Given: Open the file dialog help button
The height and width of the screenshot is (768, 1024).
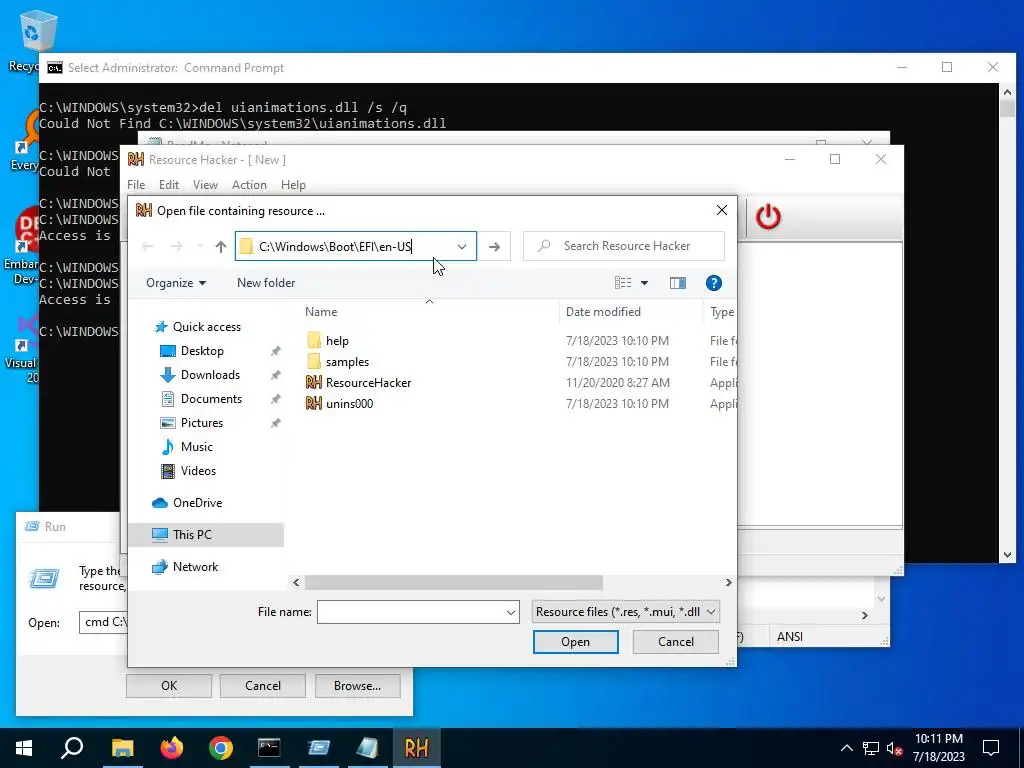Looking at the screenshot, I should [714, 283].
